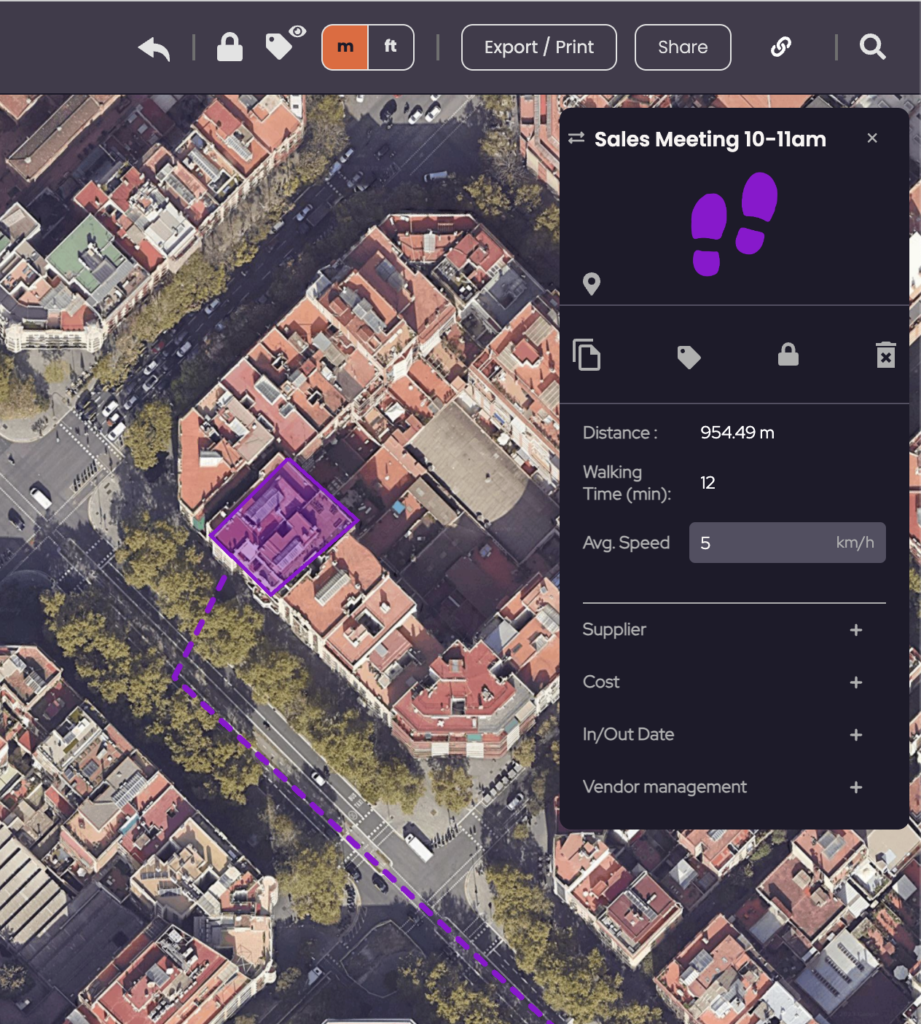Switch units to meters
This screenshot has height=1024, width=921.
pos(345,48)
